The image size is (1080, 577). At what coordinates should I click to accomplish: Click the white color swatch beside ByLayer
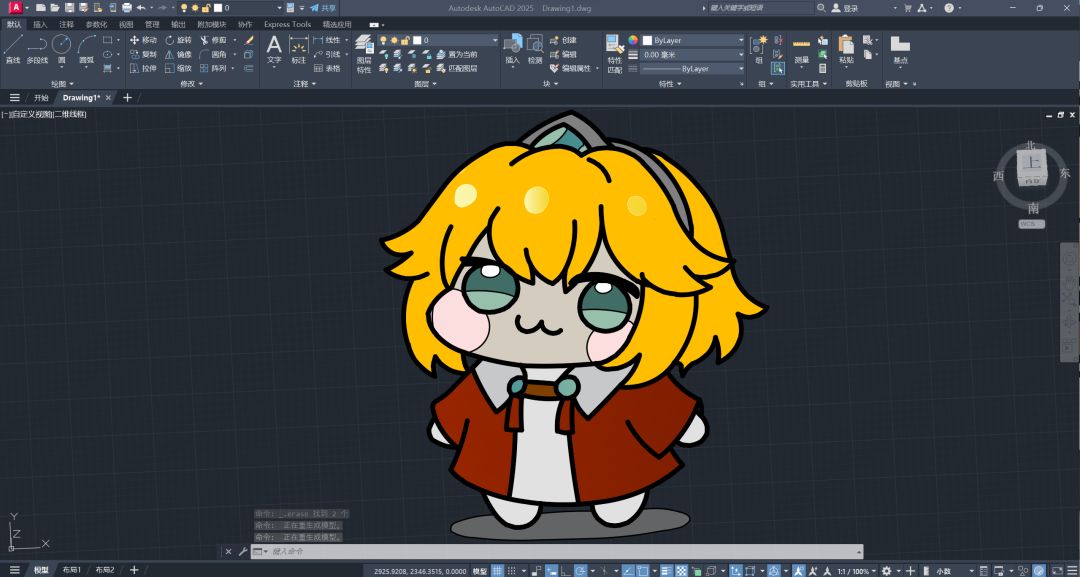coord(647,41)
